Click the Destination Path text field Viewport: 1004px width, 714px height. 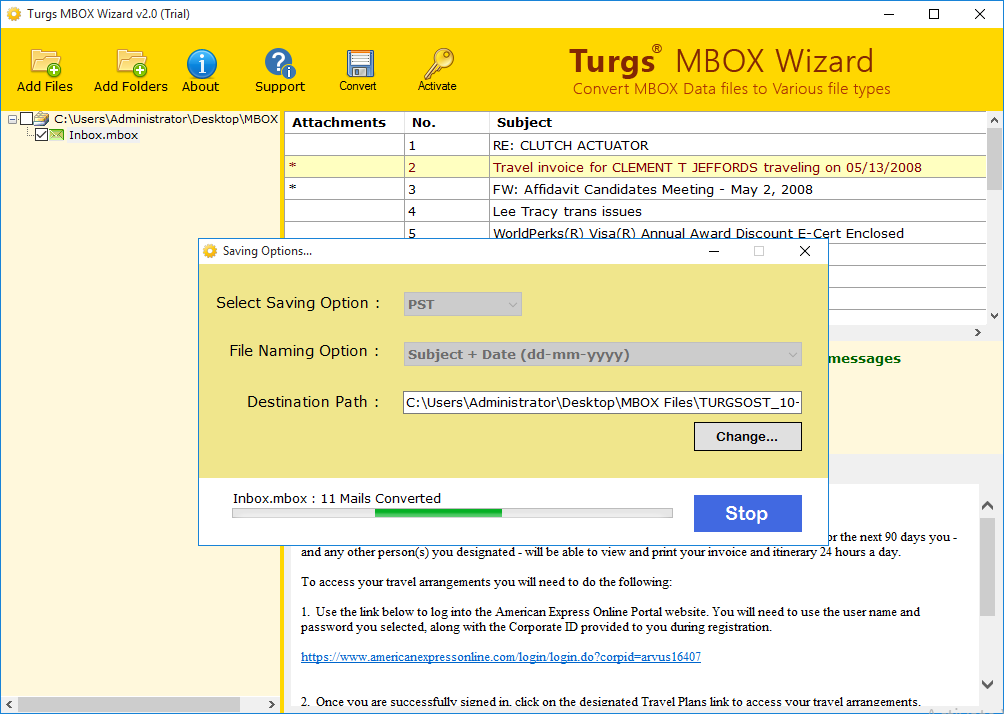tap(603, 402)
